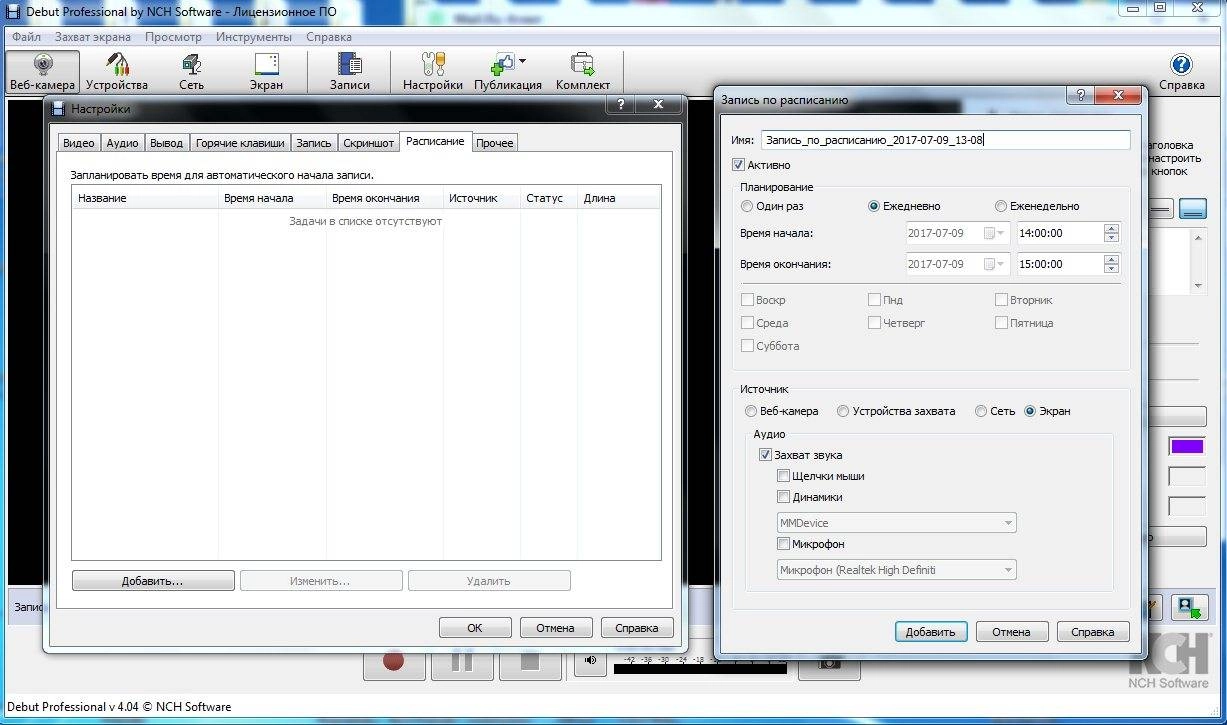1227x725 pixels.
Task: Decrease the start time spinner
Action: tap(1111, 238)
